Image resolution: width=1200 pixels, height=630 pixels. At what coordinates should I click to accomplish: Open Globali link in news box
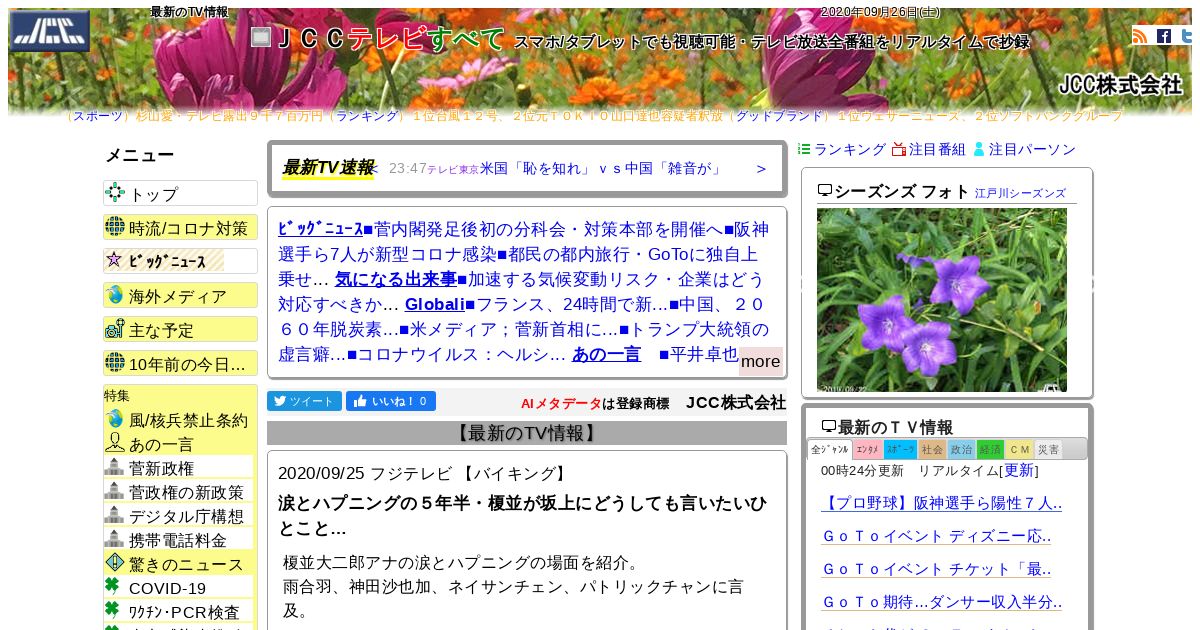tap(434, 304)
